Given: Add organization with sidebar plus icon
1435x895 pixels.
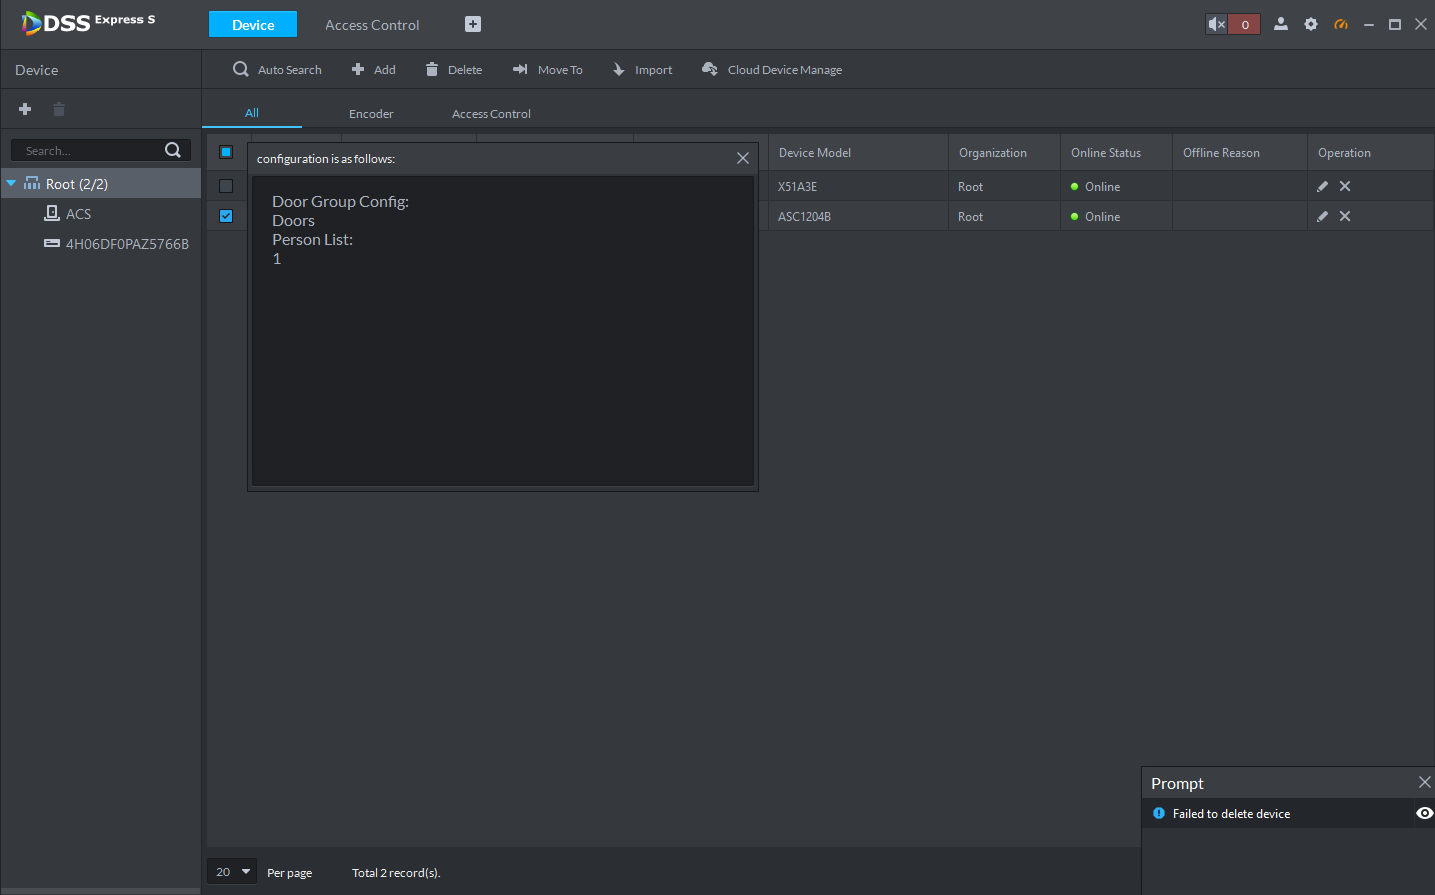Looking at the screenshot, I should (25, 109).
